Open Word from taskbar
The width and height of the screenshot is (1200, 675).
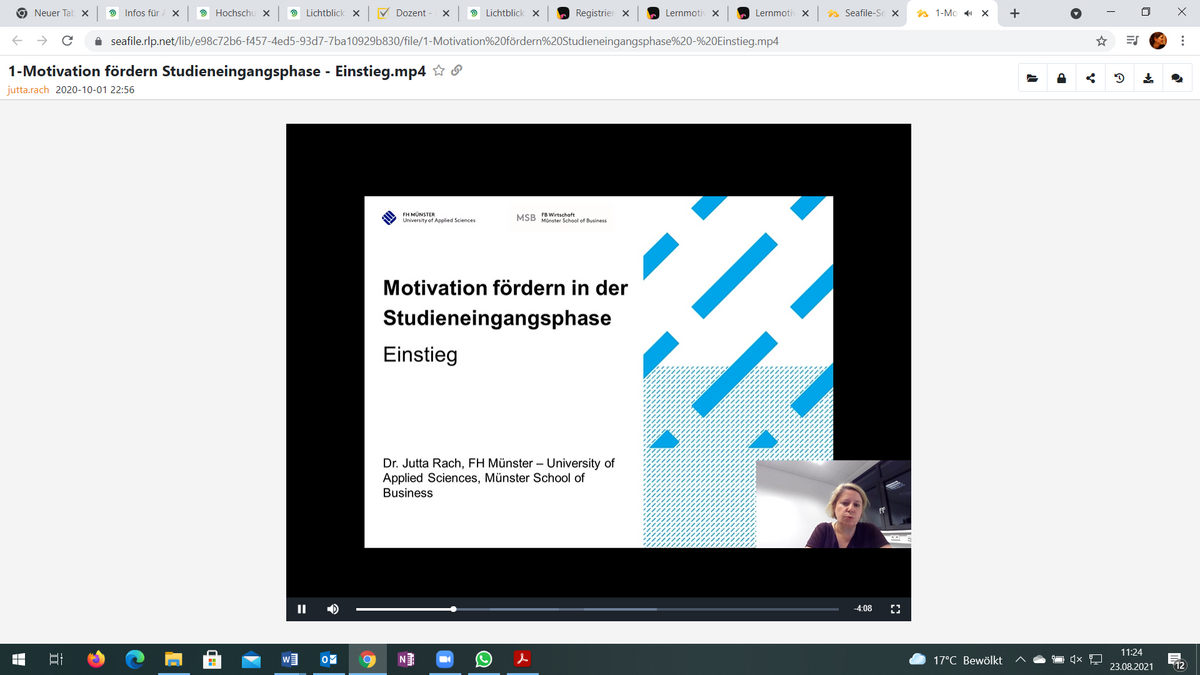coord(290,660)
